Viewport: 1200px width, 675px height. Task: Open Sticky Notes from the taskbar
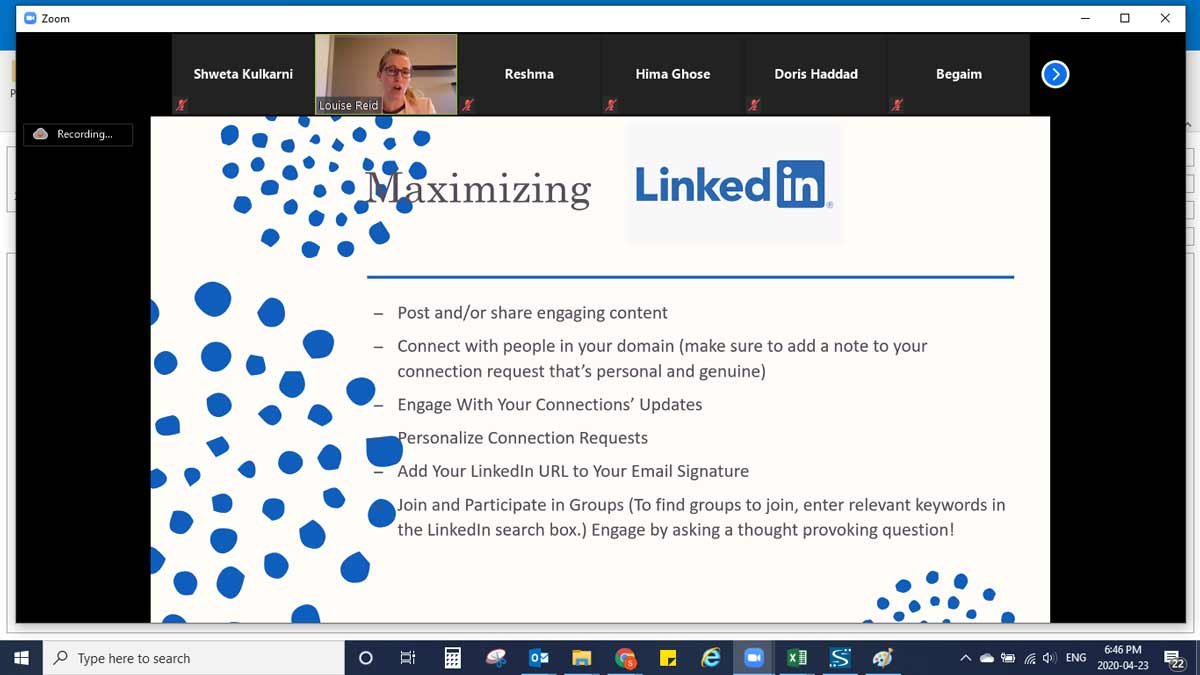pos(668,658)
